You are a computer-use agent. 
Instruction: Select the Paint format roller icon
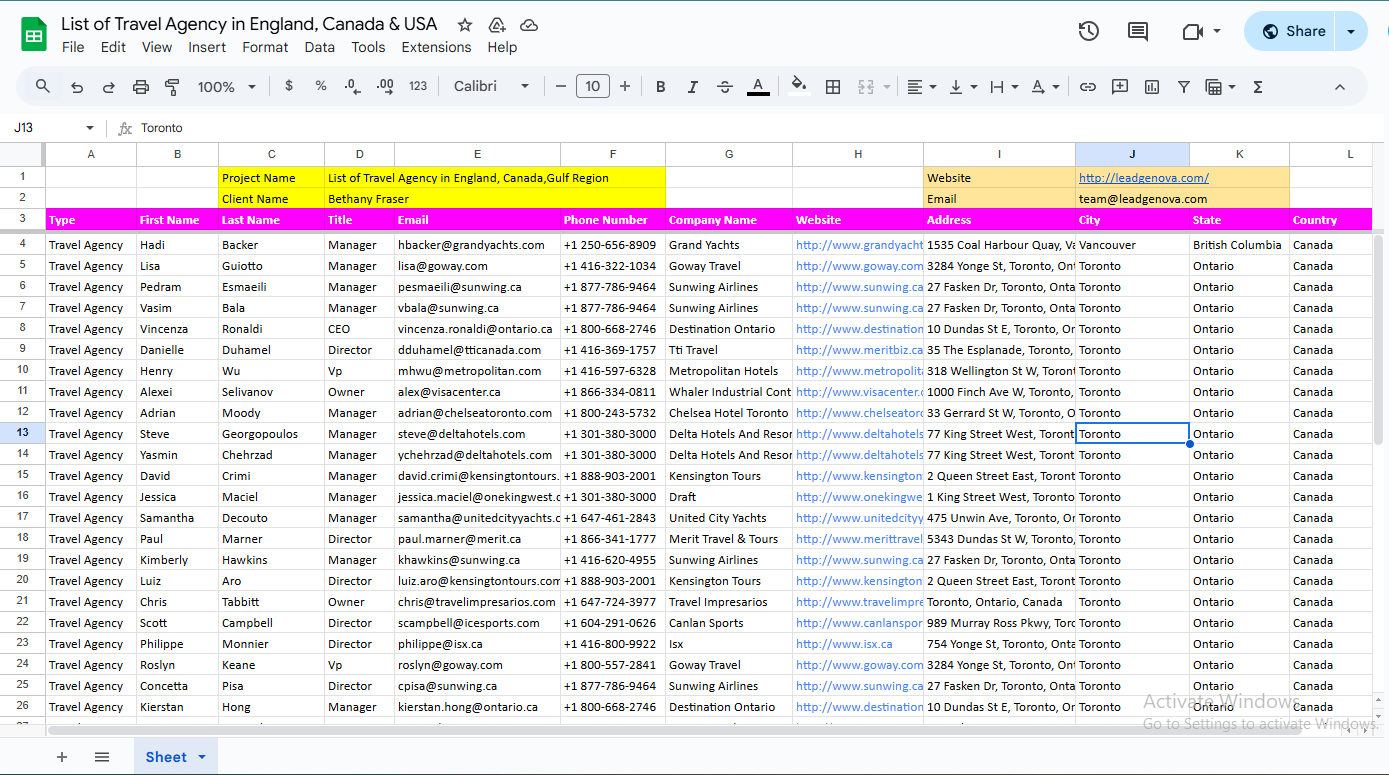pyautogui.click(x=172, y=87)
